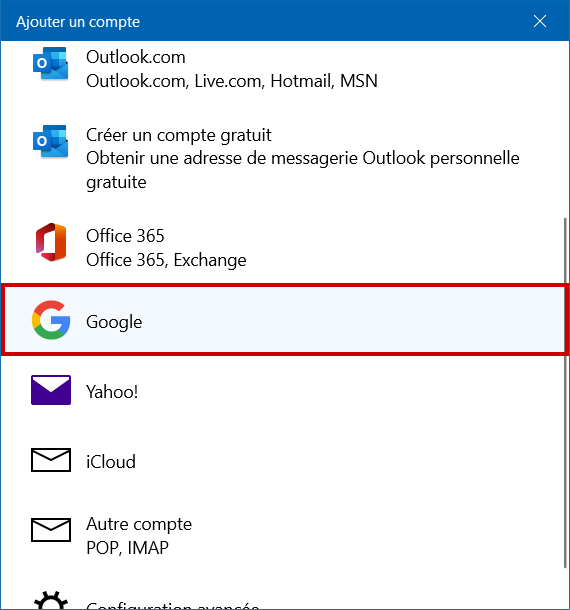Choose the Office 365 account type

click(125, 236)
